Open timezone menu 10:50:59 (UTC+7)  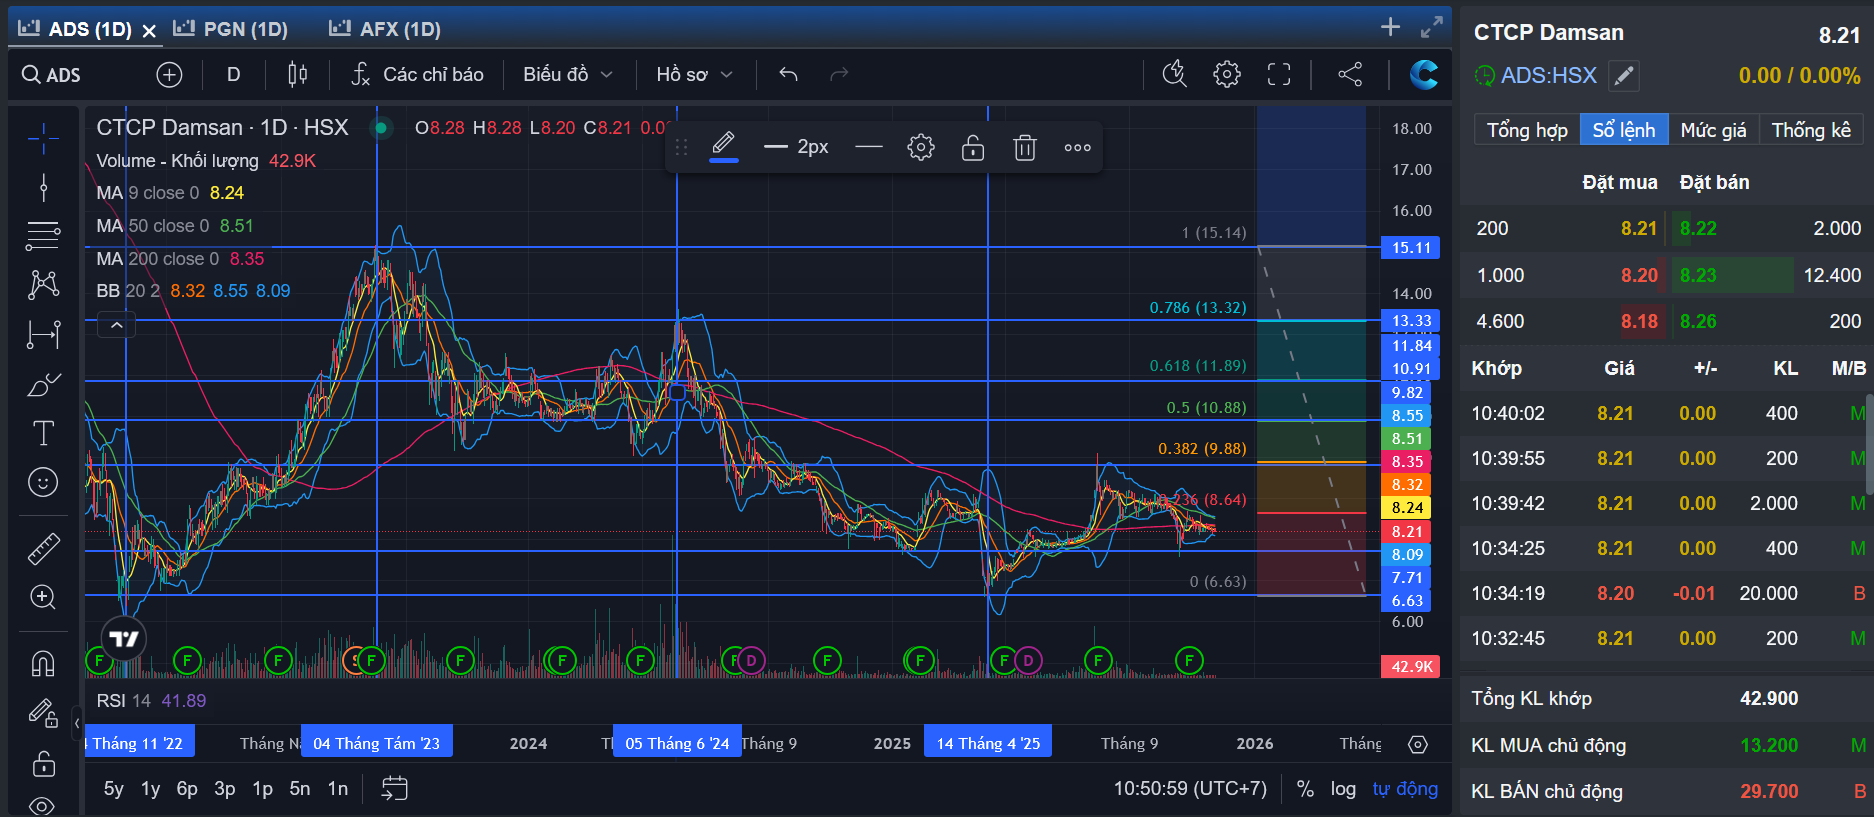coord(1190,789)
